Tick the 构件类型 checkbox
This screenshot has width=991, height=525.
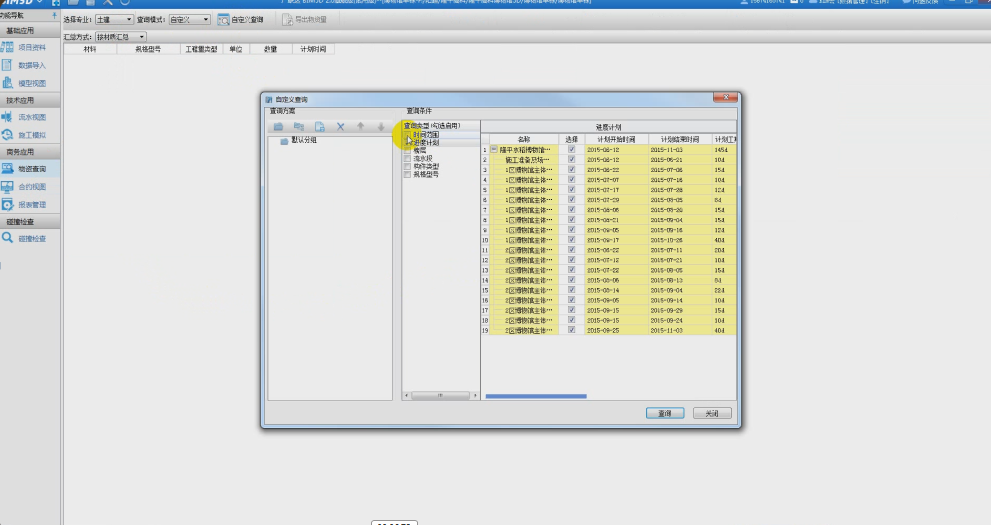(x=407, y=166)
